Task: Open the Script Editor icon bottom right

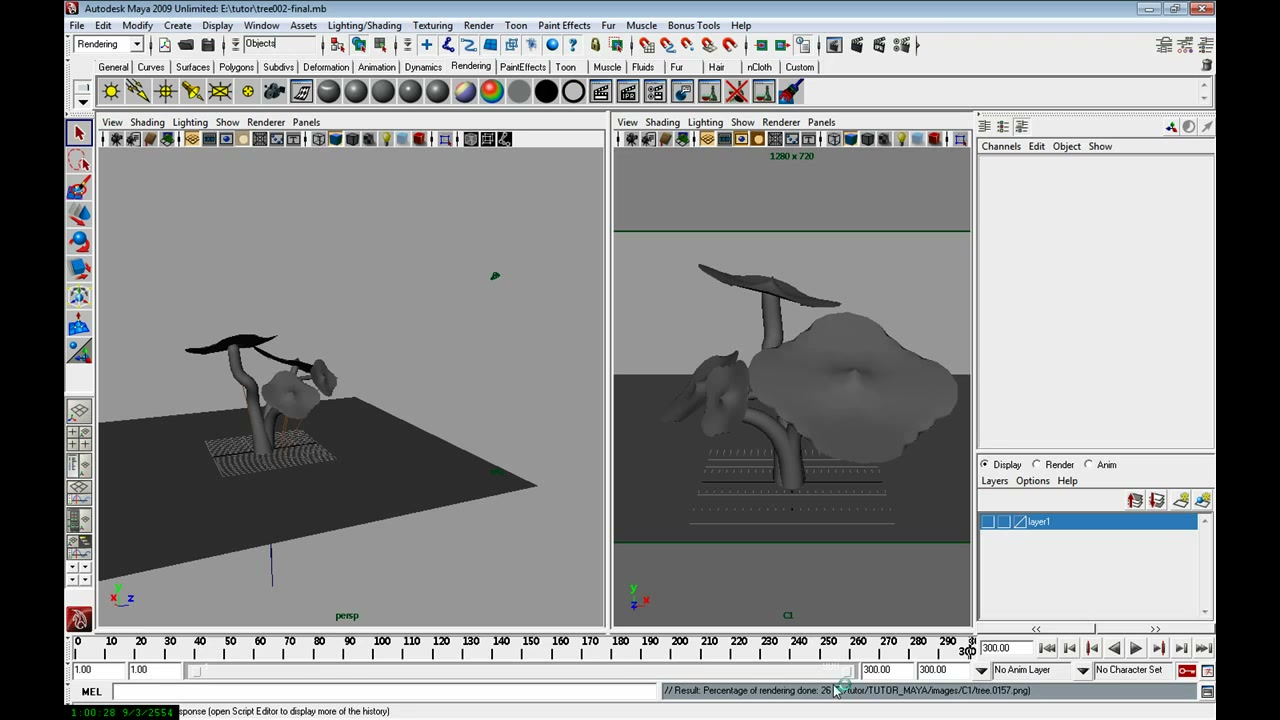Action: pyautogui.click(x=1207, y=691)
